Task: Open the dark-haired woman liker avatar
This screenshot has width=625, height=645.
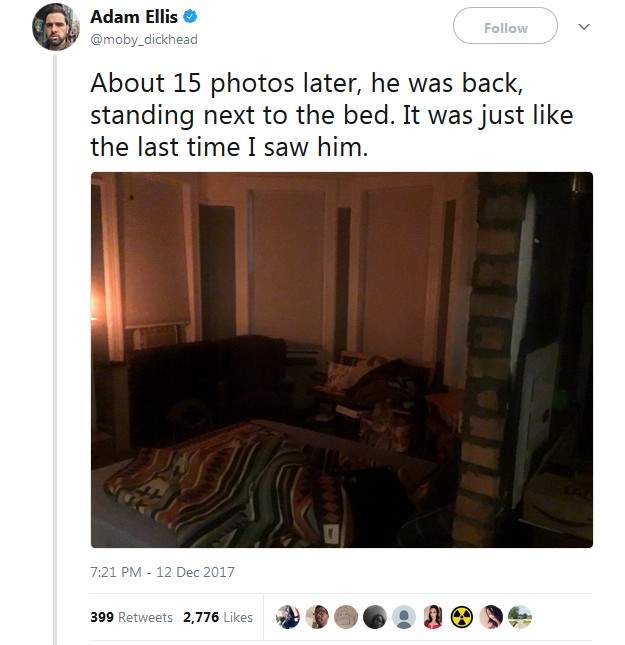Action: click(x=491, y=617)
